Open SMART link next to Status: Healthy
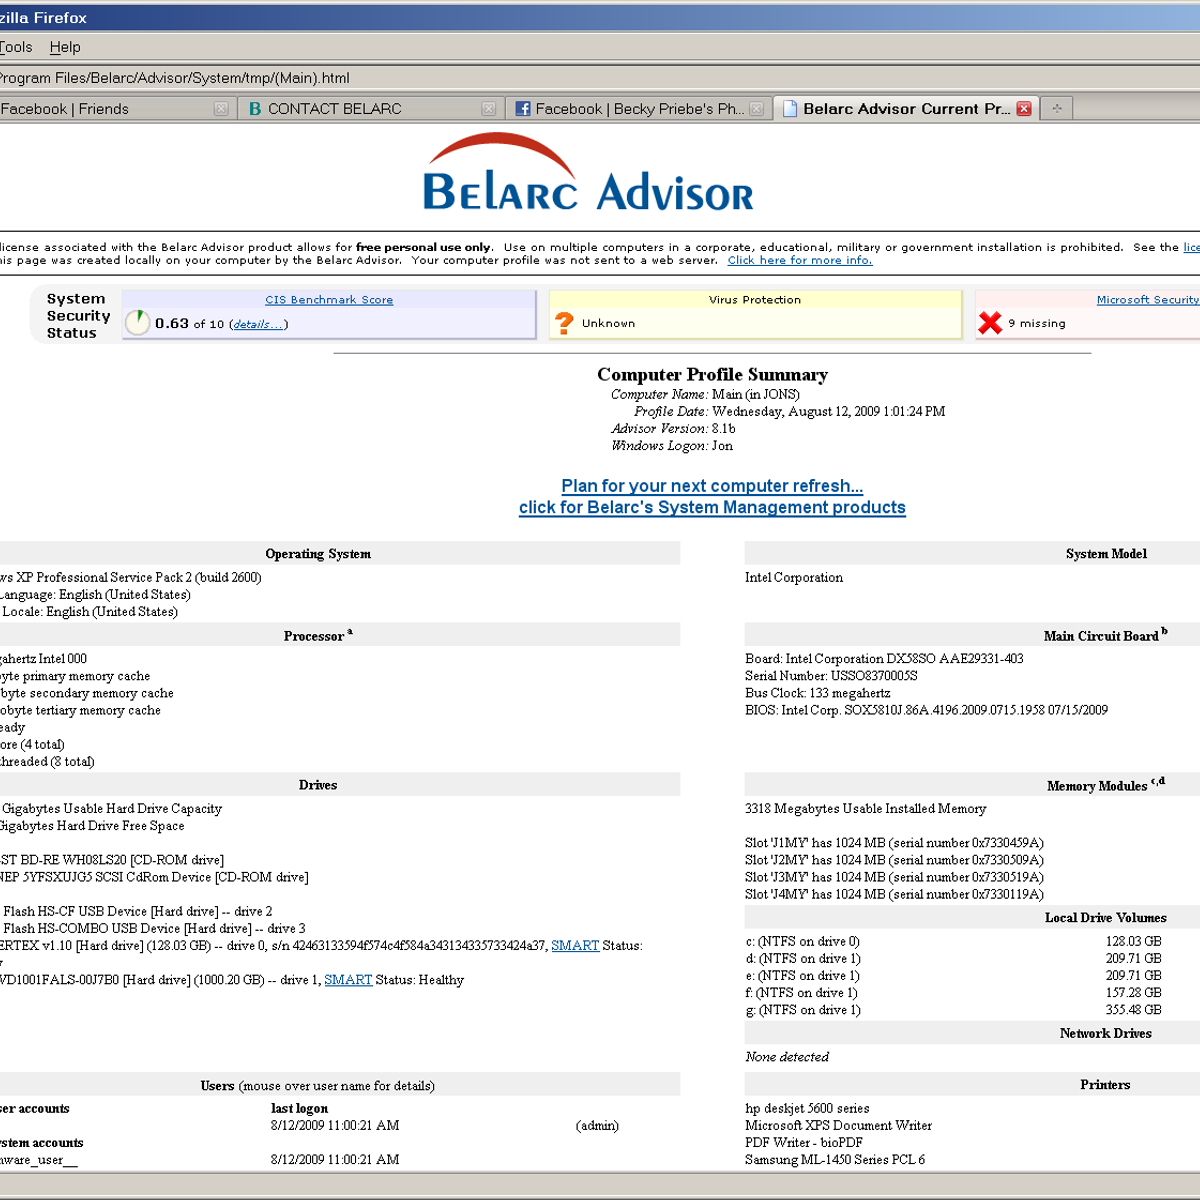The width and height of the screenshot is (1200, 1200). [x=348, y=980]
